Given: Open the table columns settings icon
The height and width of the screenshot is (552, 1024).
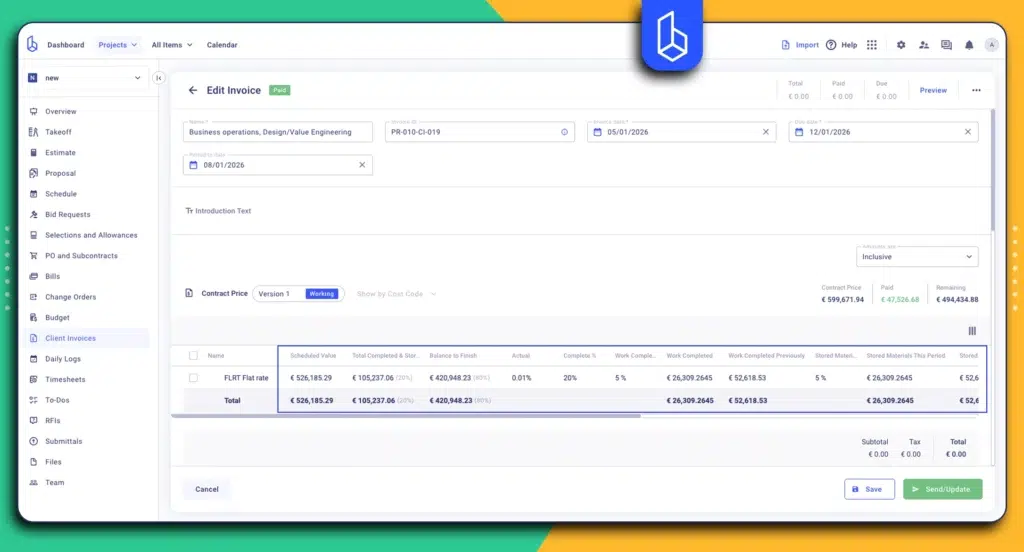Looking at the screenshot, I should [x=972, y=331].
